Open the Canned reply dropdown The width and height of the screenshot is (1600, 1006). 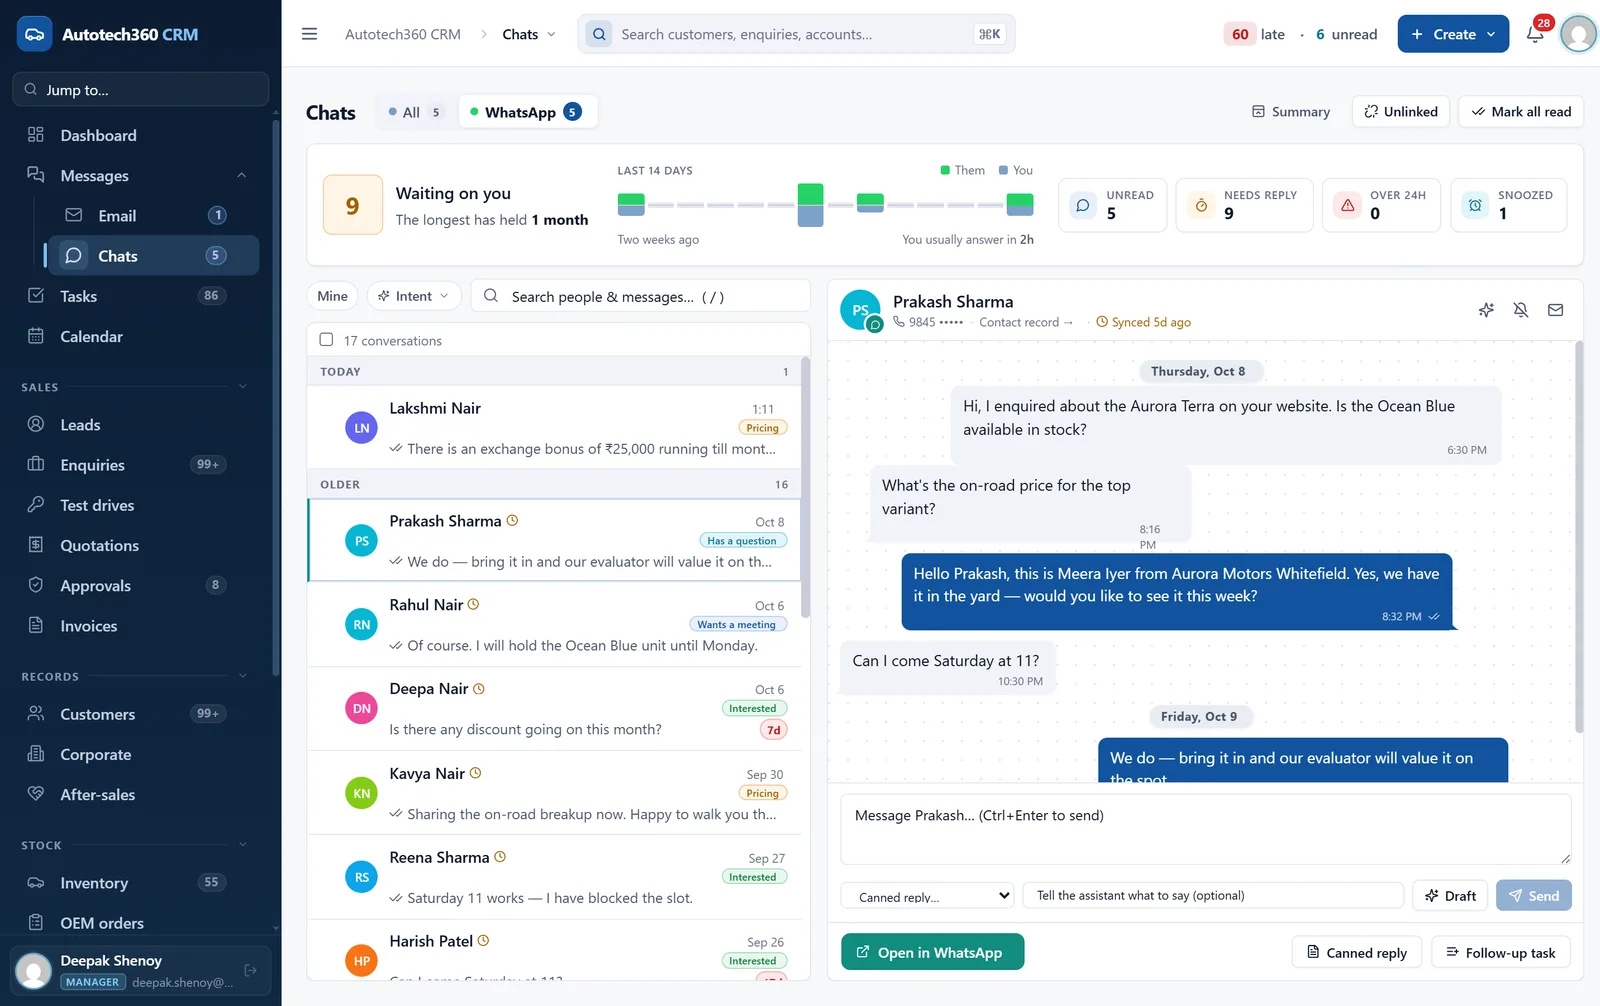click(x=928, y=896)
